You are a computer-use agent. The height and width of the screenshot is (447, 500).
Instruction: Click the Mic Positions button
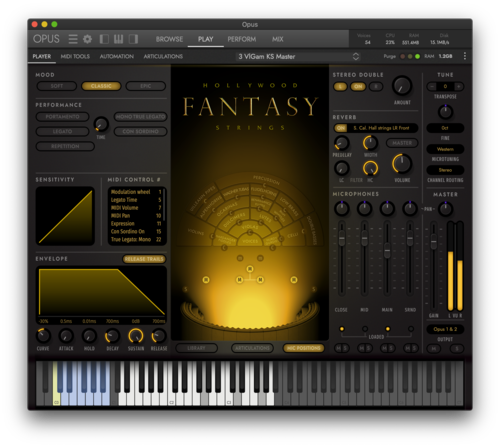pos(304,348)
